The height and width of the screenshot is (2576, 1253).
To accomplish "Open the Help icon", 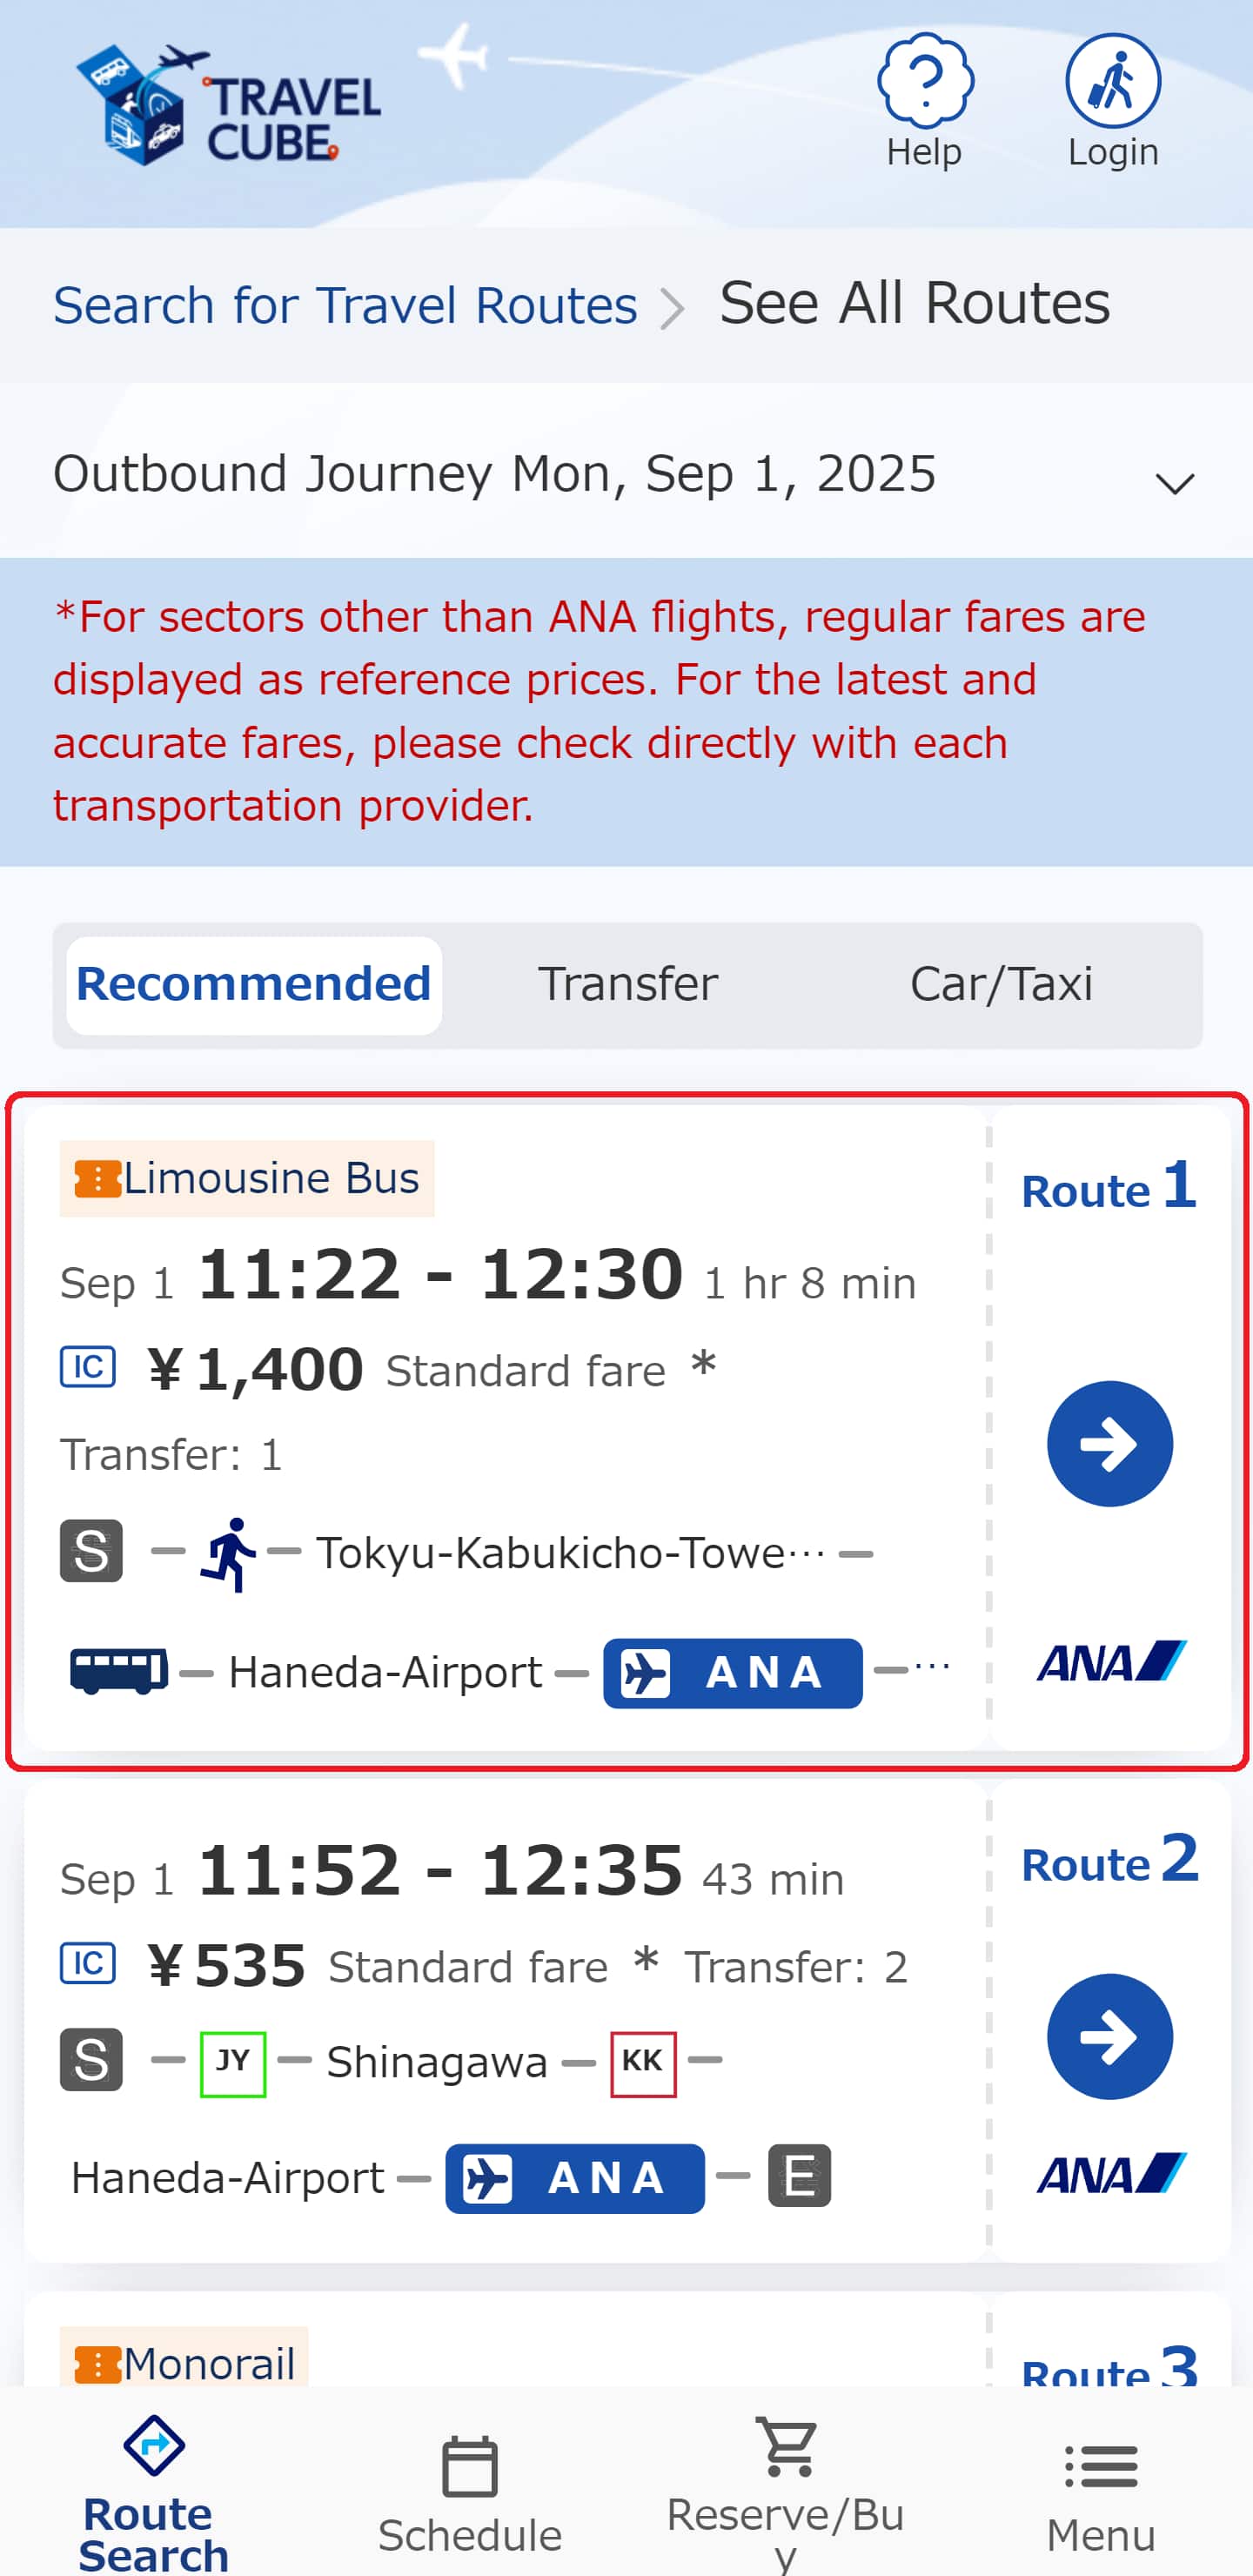I will point(925,82).
